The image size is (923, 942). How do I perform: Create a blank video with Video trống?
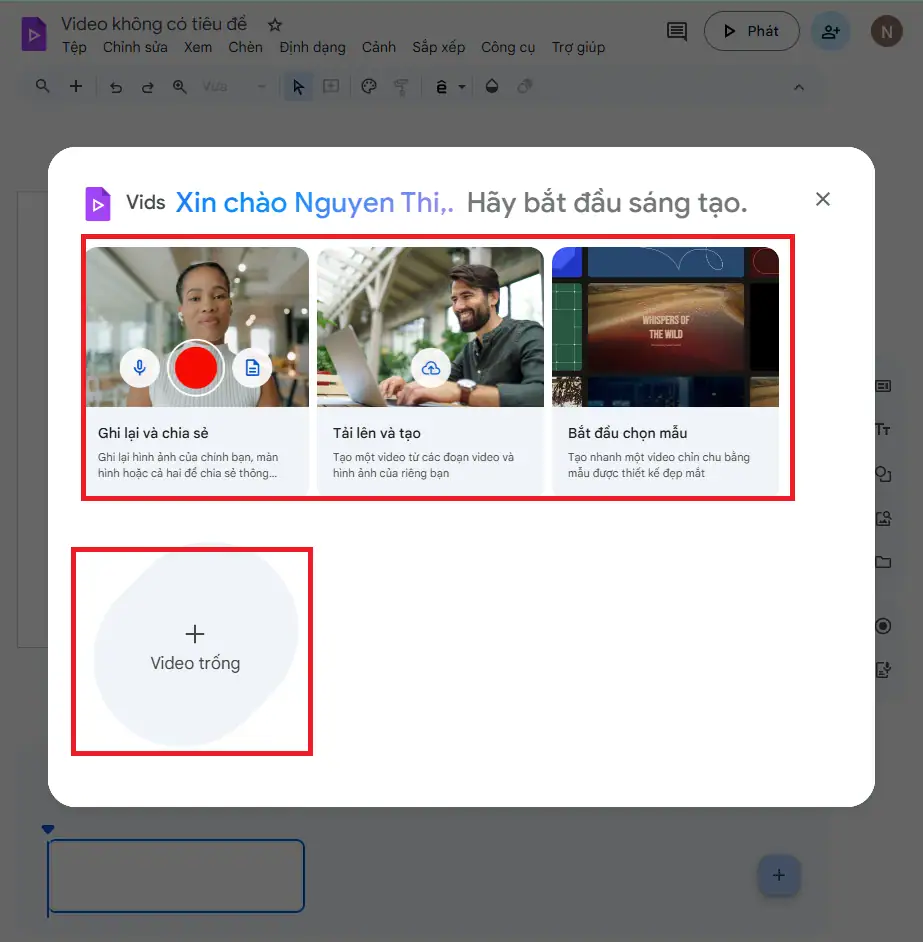point(195,648)
